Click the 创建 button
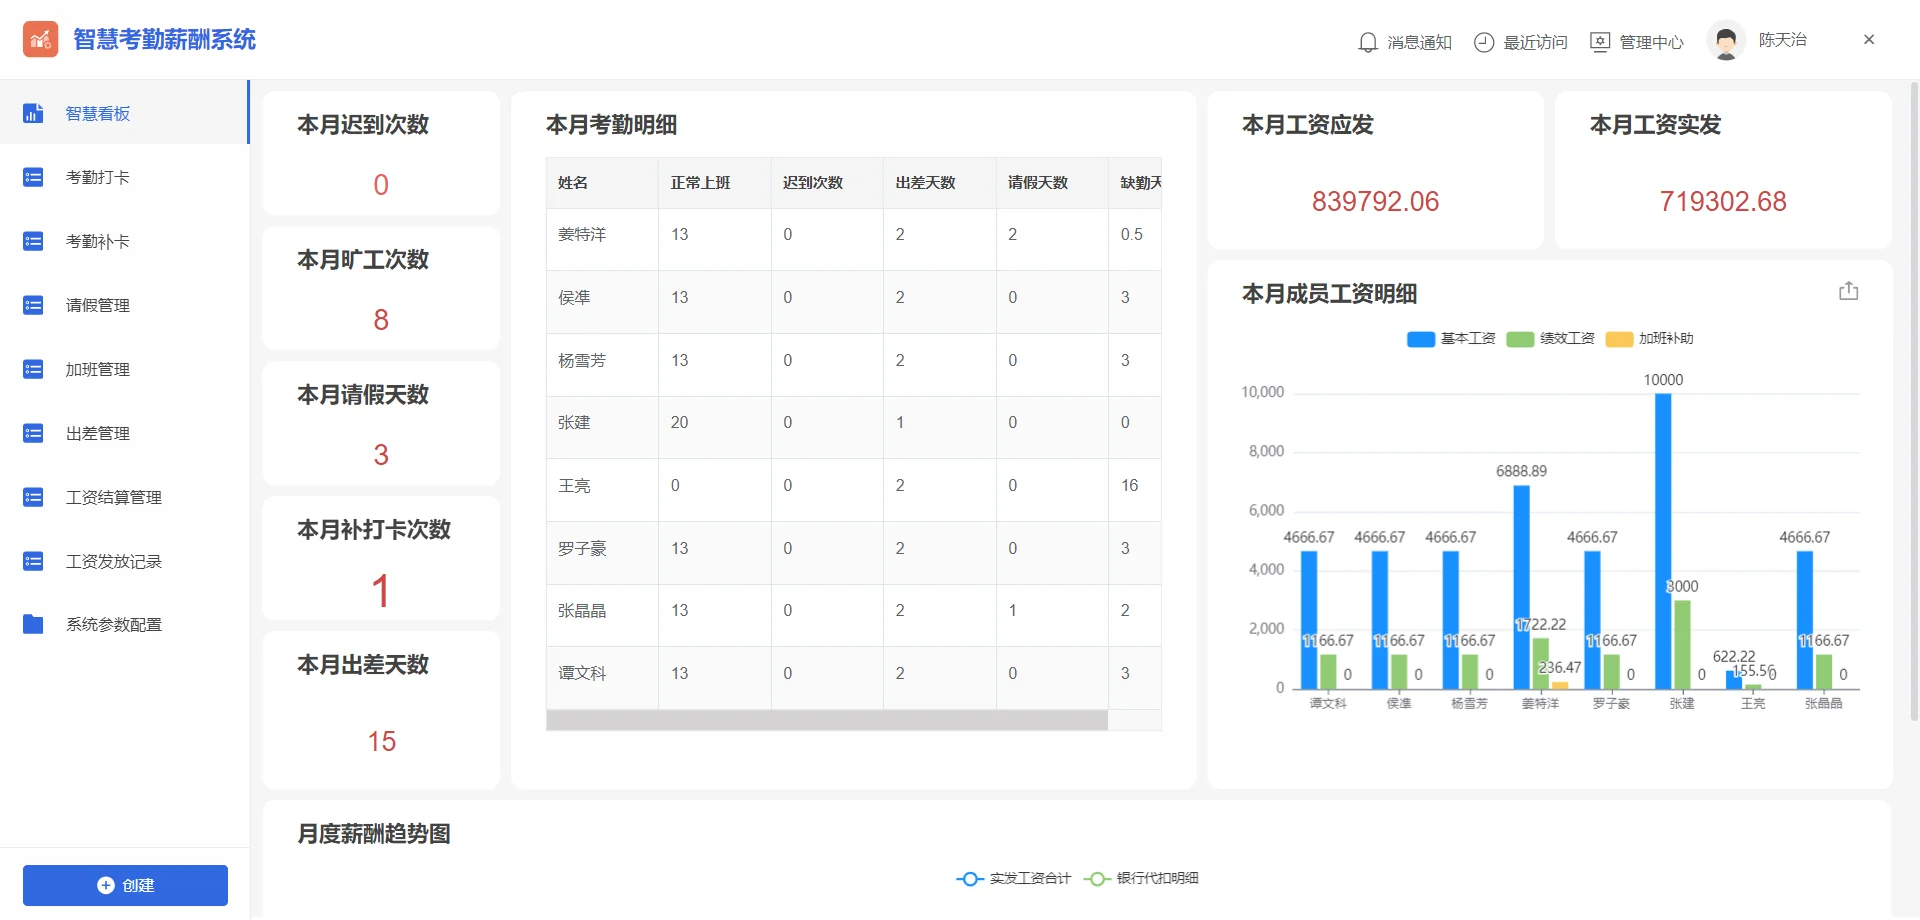 (125, 886)
